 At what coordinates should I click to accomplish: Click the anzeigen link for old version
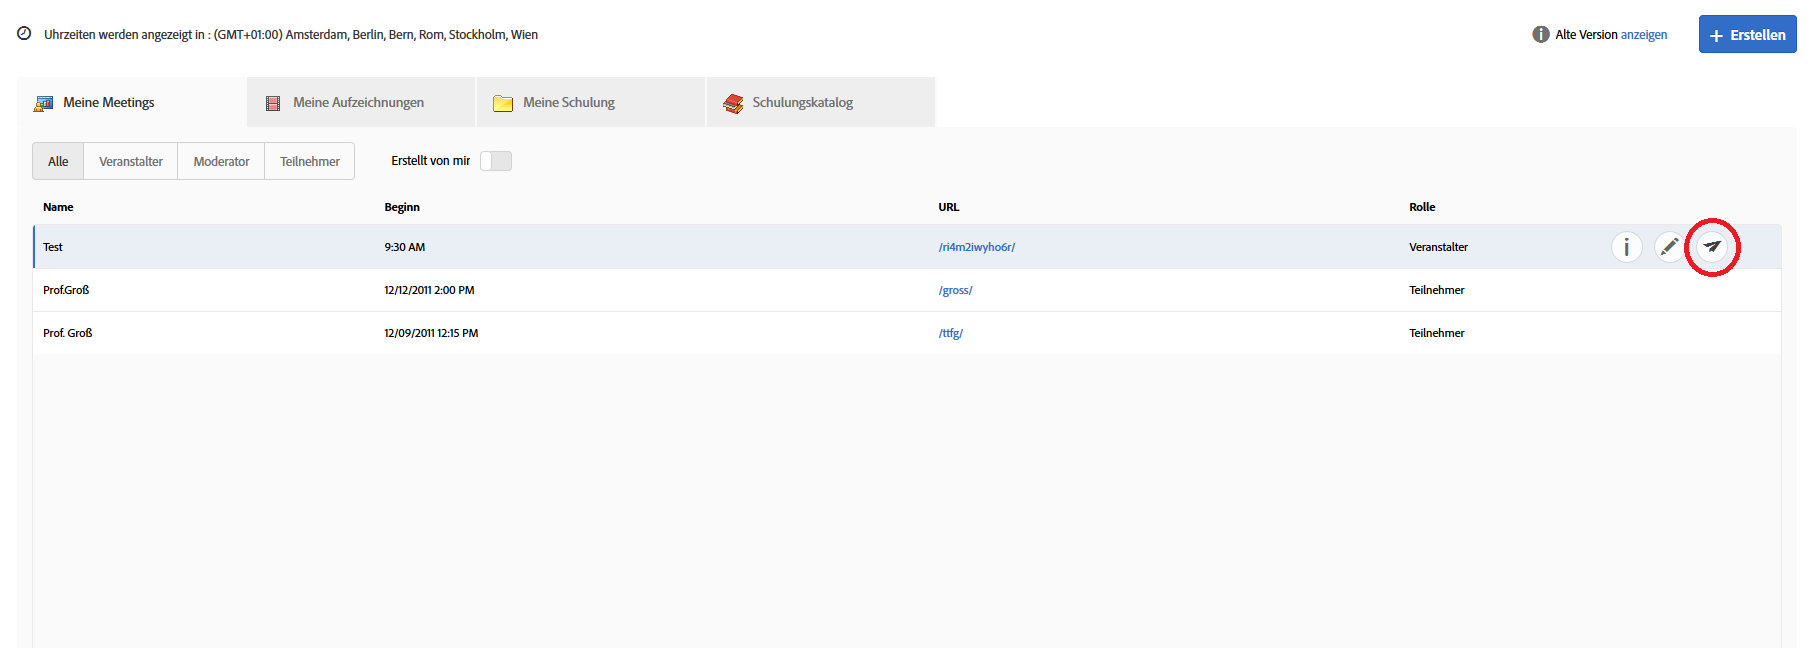(1644, 35)
